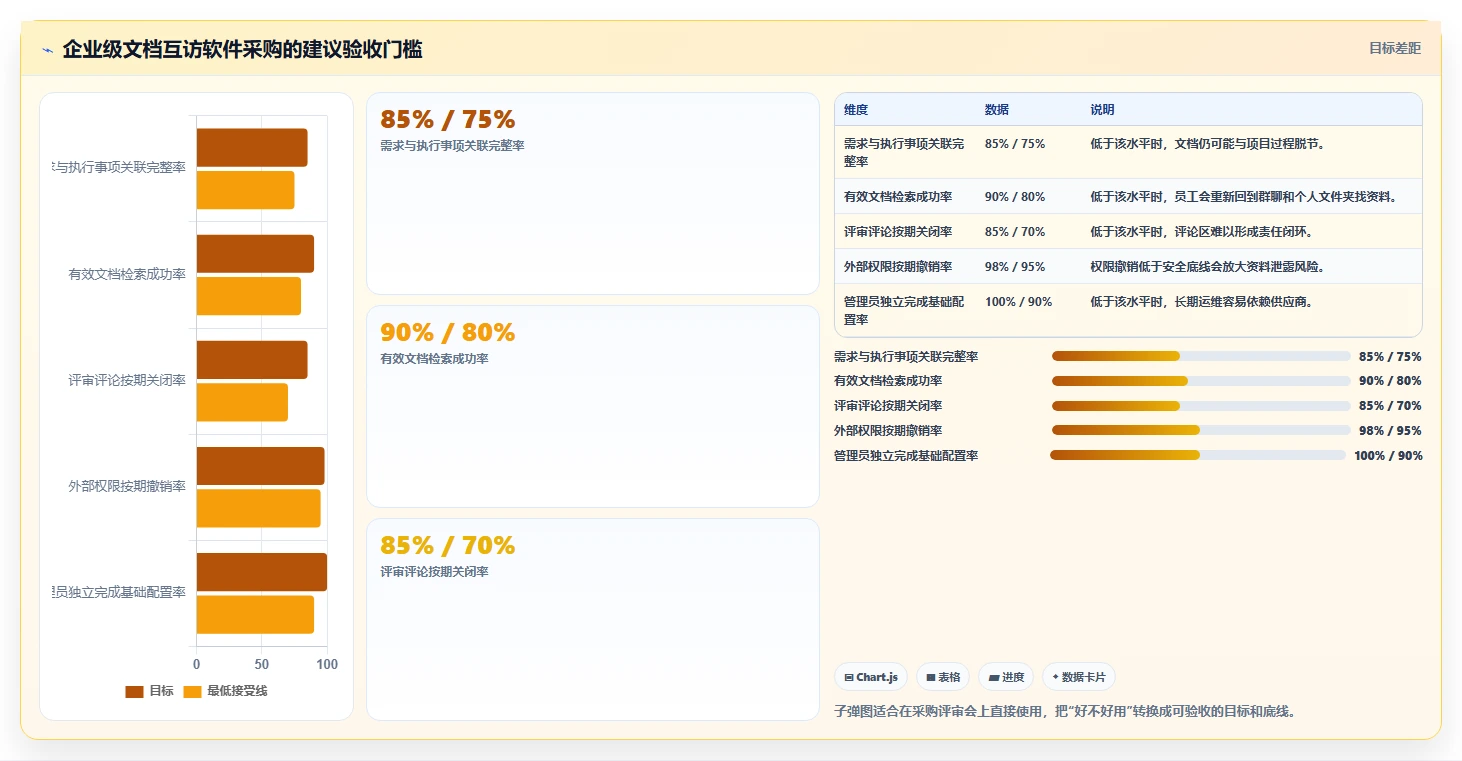Select the 进度 chip

(x=1006, y=677)
